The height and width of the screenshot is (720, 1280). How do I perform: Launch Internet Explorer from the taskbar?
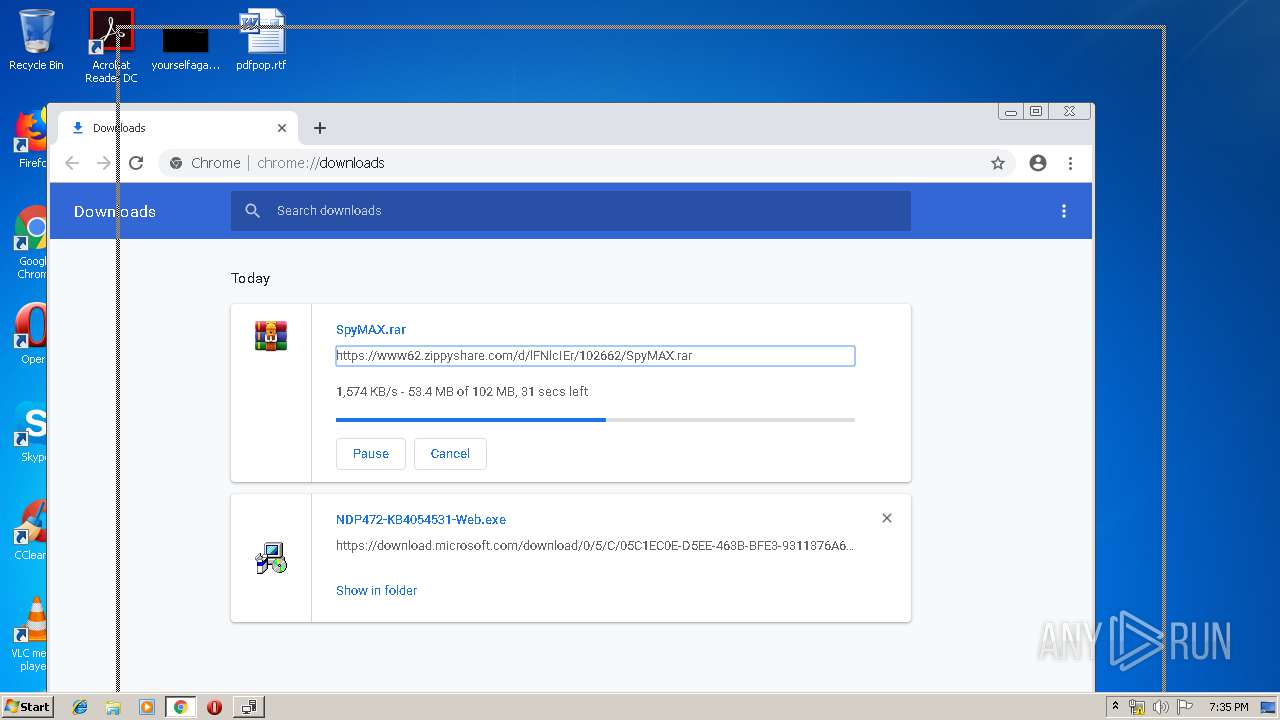pyautogui.click(x=80, y=707)
